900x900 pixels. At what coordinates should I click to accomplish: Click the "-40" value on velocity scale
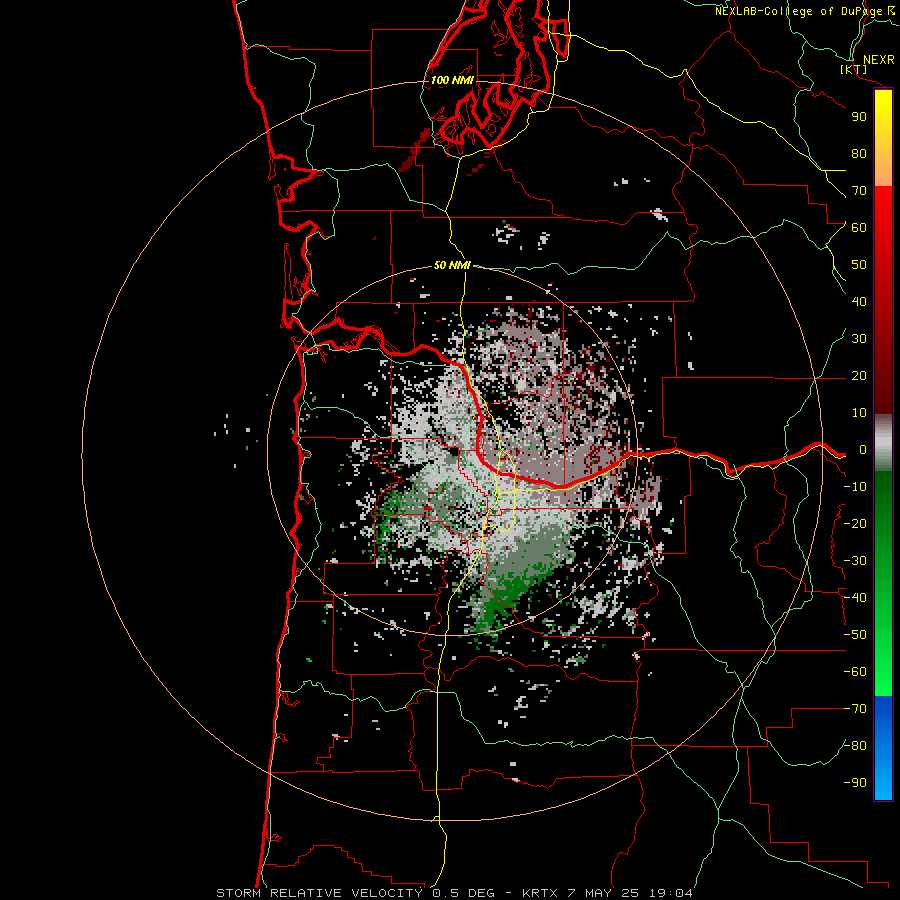[855, 598]
